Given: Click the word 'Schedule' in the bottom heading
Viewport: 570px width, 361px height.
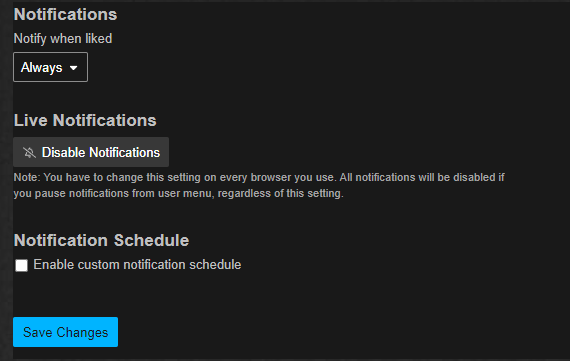Looking at the screenshot, I should click(x=152, y=240).
